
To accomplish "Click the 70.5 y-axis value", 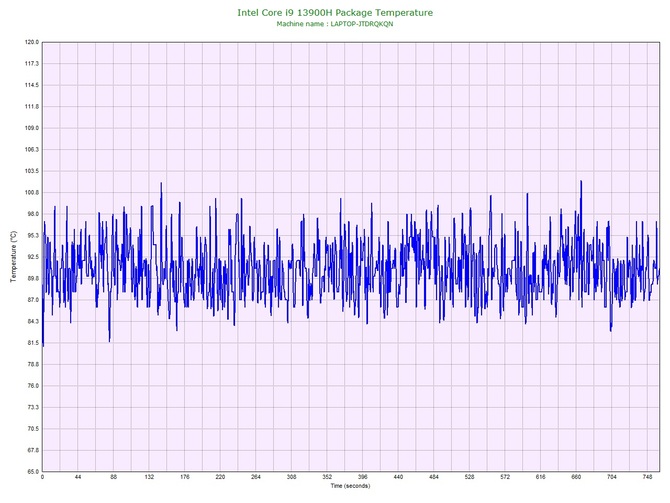I will click(x=33, y=429).
